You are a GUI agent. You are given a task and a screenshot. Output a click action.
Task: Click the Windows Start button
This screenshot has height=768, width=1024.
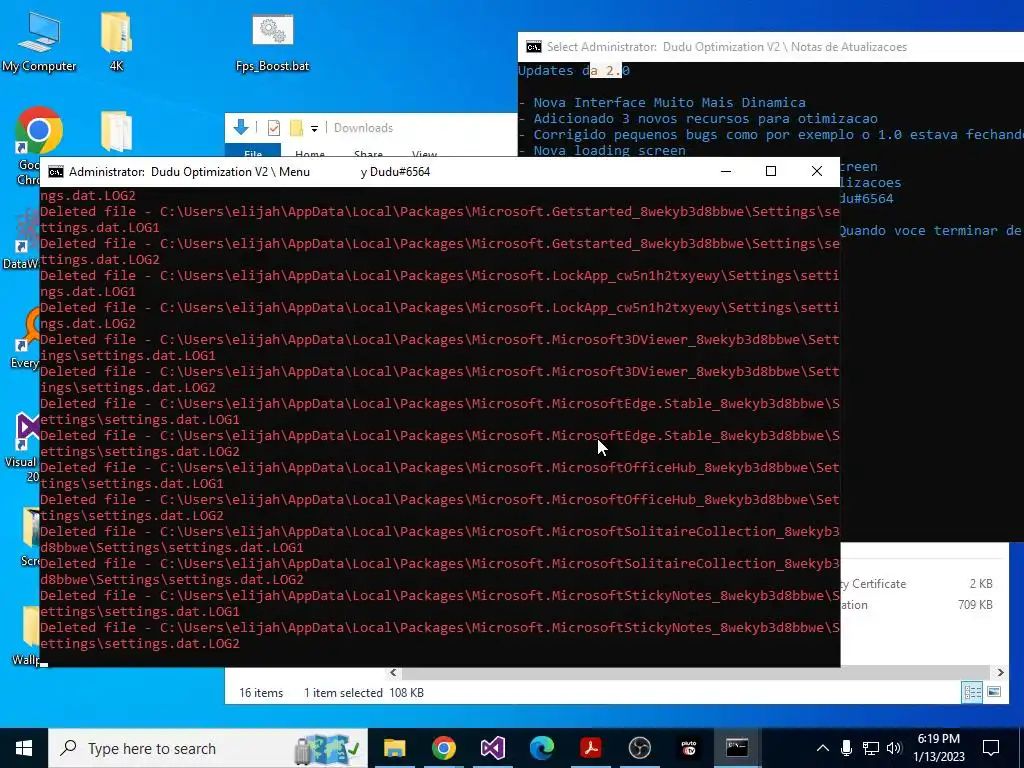(24, 748)
